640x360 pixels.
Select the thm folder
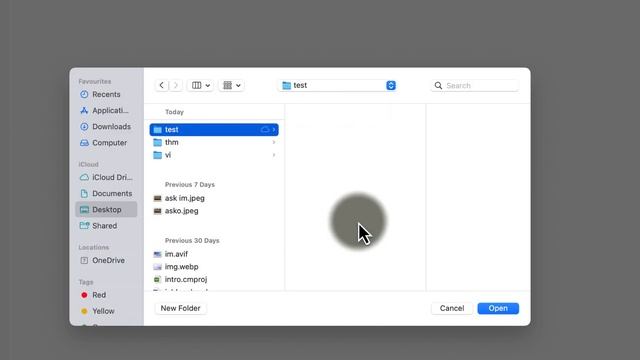(x=214, y=142)
